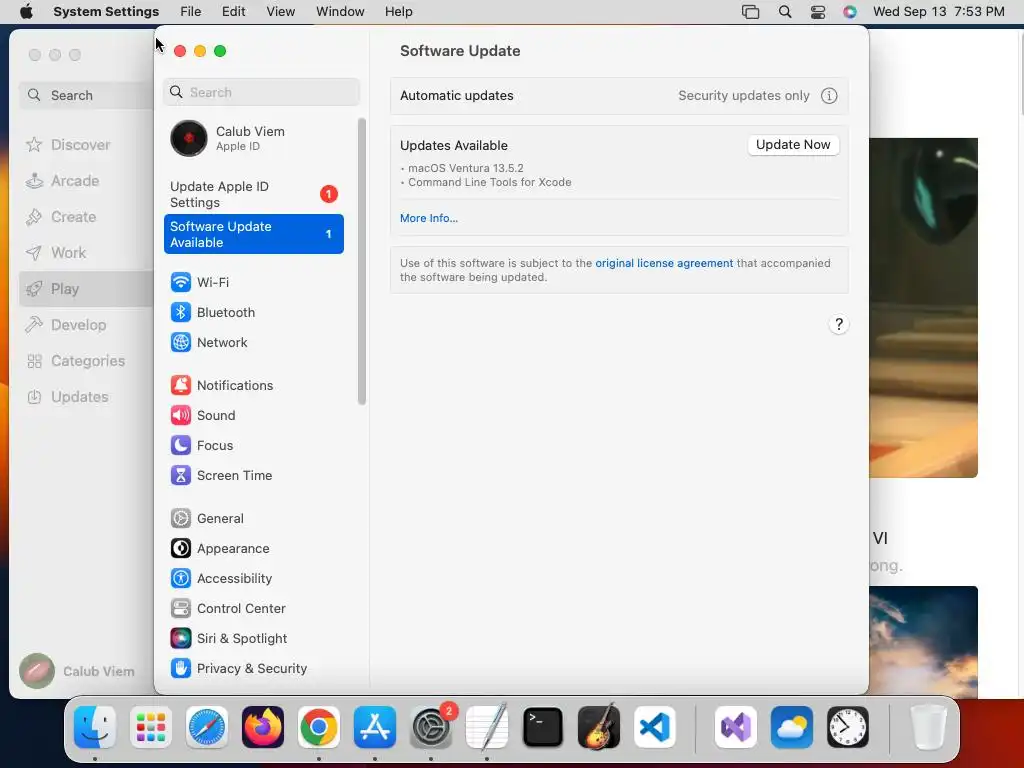Open the System Settings menu
The image size is (1024, 768).
(x=106, y=12)
